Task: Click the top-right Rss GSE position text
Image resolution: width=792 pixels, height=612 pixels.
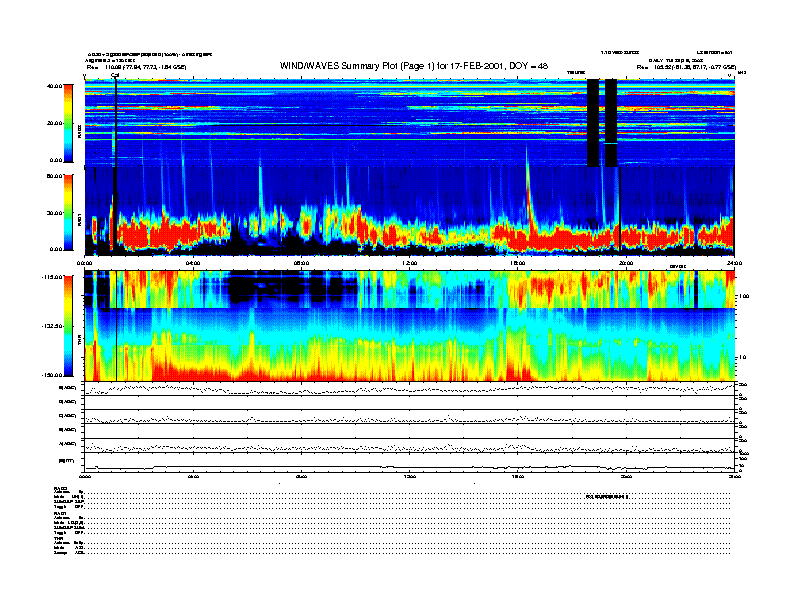Action: (686, 67)
